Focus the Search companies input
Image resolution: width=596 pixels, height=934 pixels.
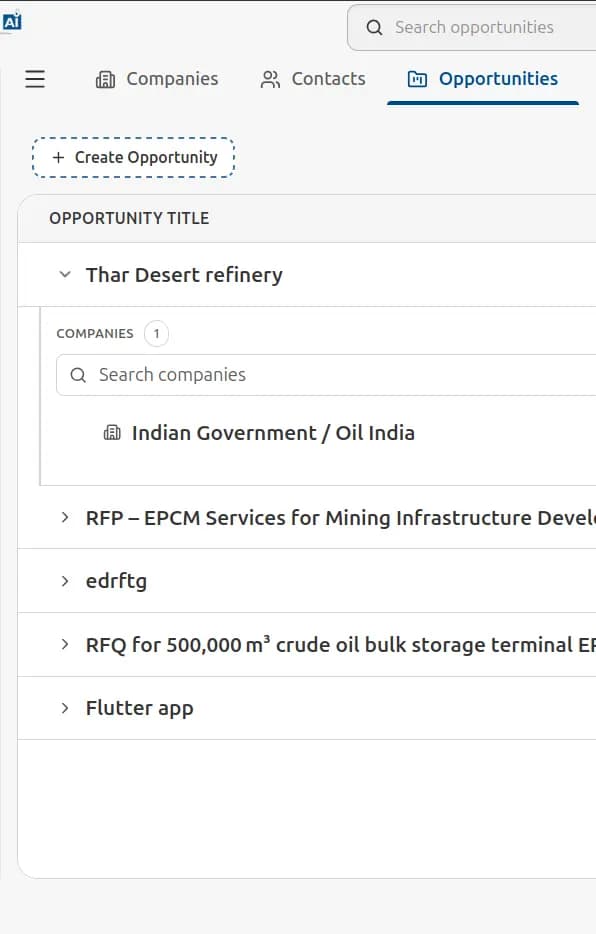[326, 375]
